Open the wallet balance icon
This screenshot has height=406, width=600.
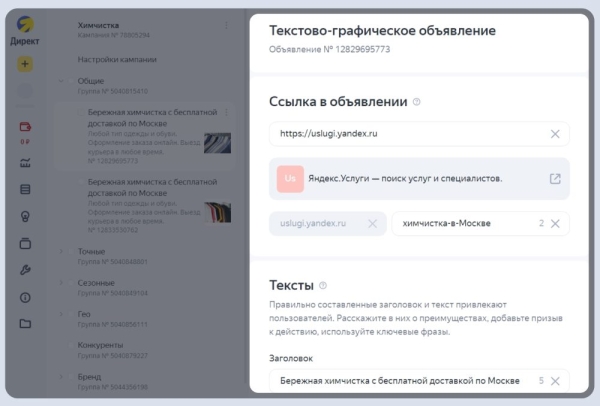tap(25, 127)
